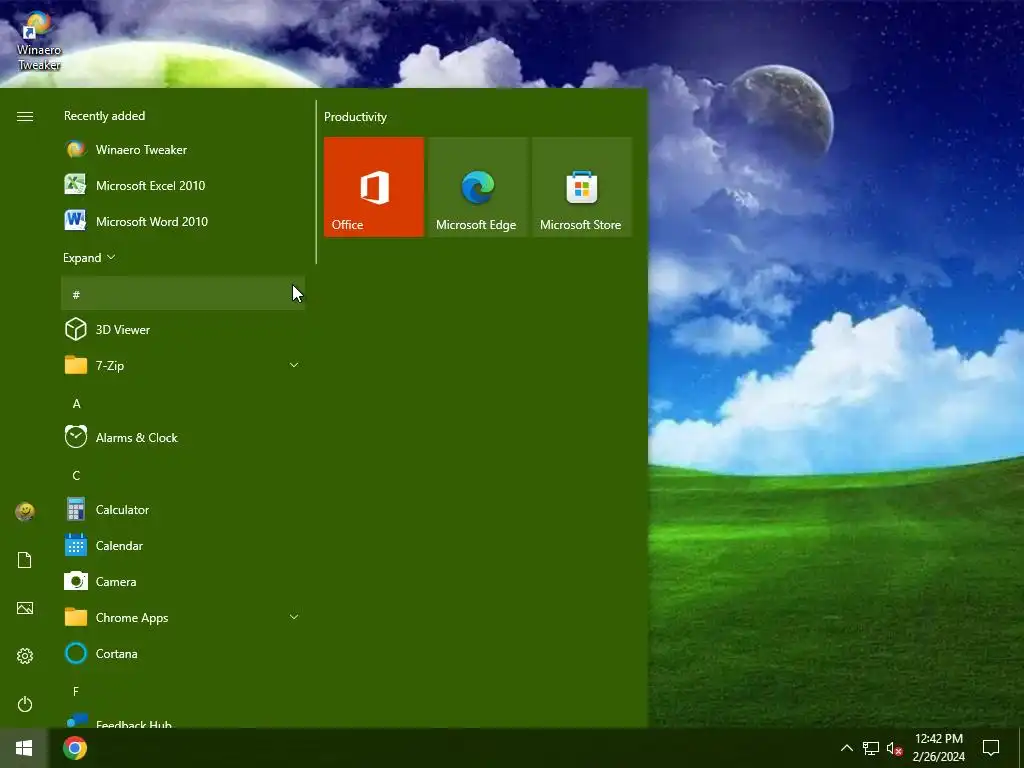Open the Winaero Tweaker desktop shortcut
Image resolution: width=1024 pixels, height=768 pixels.
[x=39, y=41]
